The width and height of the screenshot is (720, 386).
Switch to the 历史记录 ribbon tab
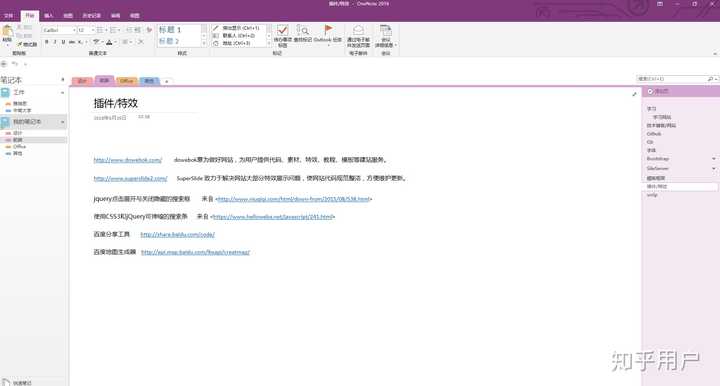point(91,16)
